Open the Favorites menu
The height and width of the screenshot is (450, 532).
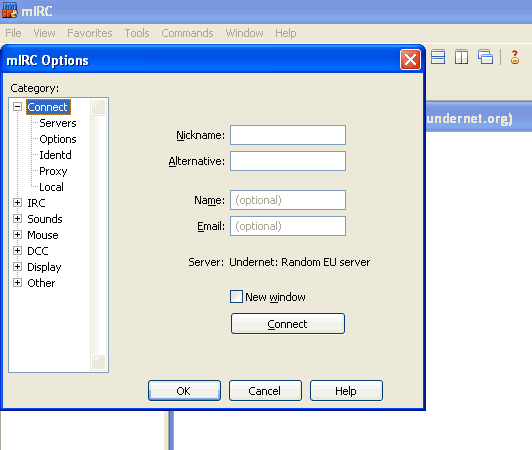[x=90, y=33]
